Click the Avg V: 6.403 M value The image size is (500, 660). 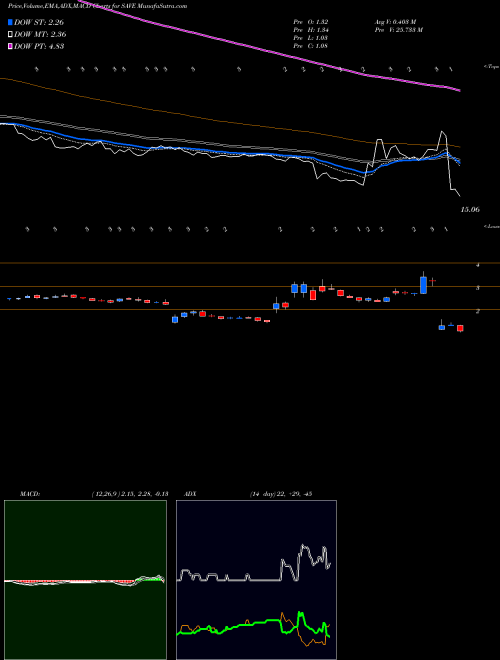(395, 22)
